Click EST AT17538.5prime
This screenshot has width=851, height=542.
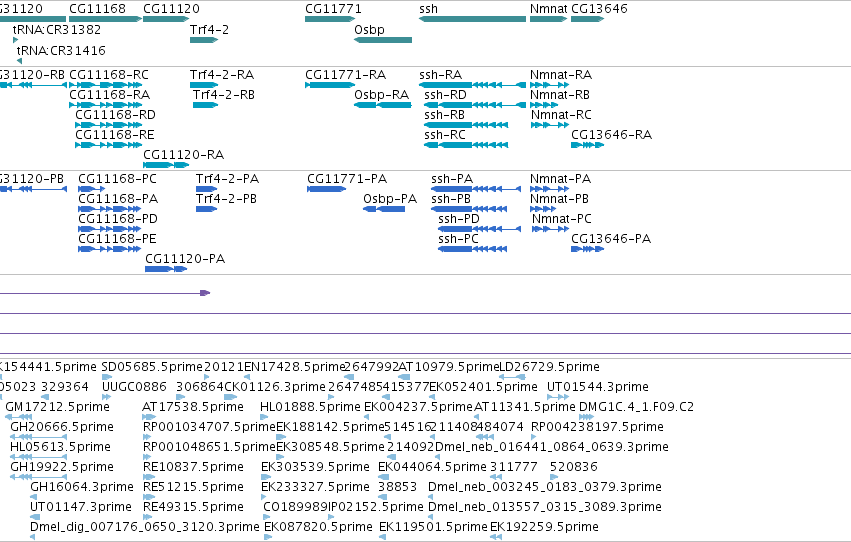[193, 407]
